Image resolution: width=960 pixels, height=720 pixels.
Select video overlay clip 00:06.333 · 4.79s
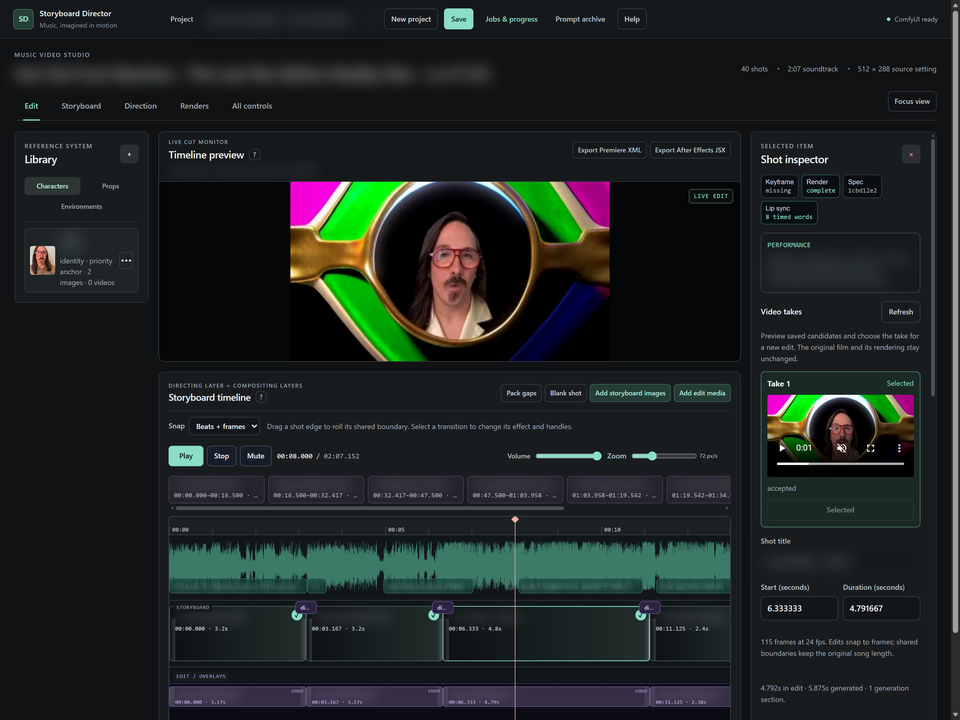[x=546, y=696]
